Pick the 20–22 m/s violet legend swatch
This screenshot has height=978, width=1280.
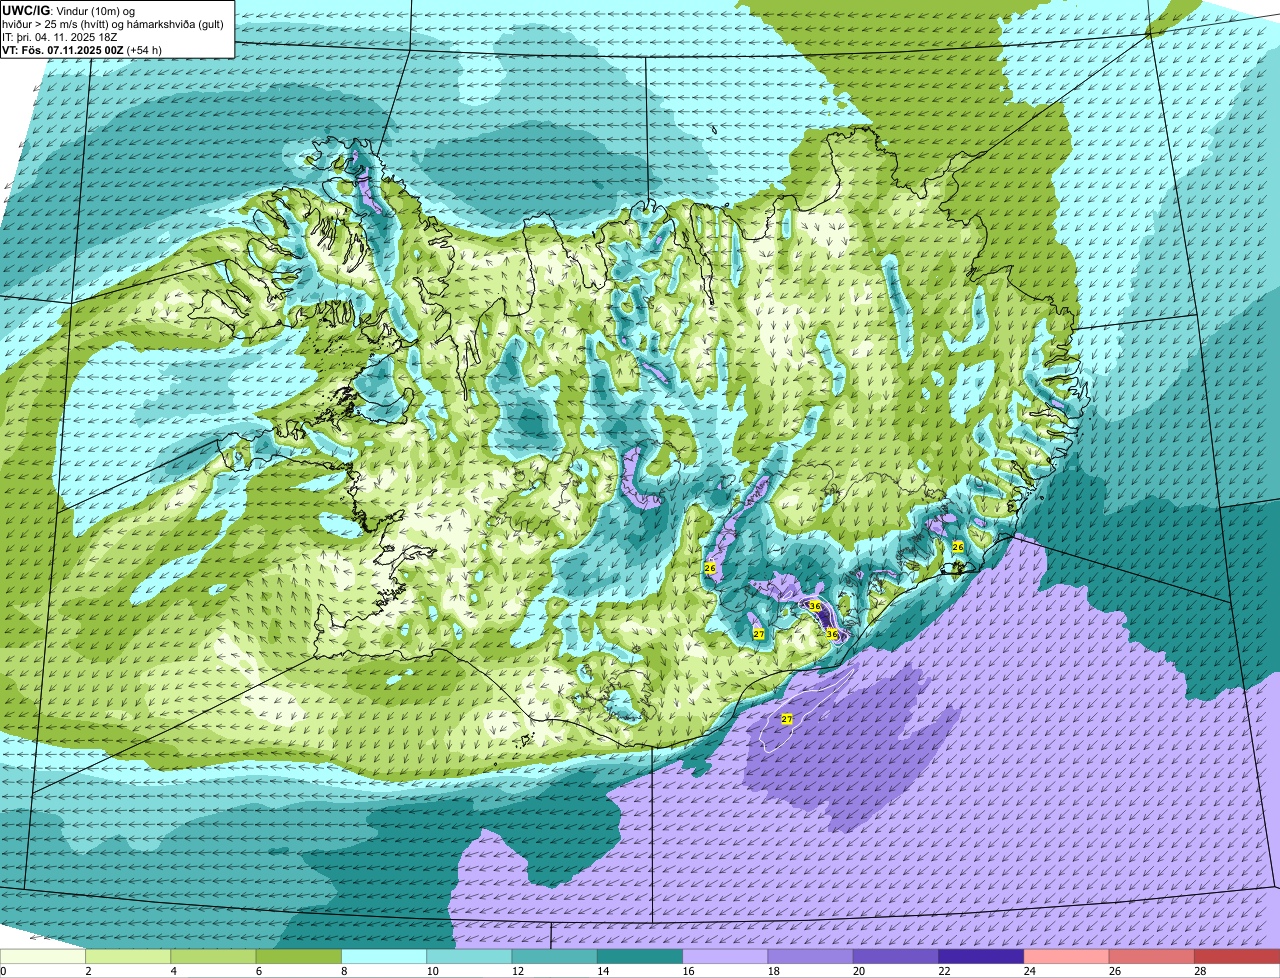[896, 957]
